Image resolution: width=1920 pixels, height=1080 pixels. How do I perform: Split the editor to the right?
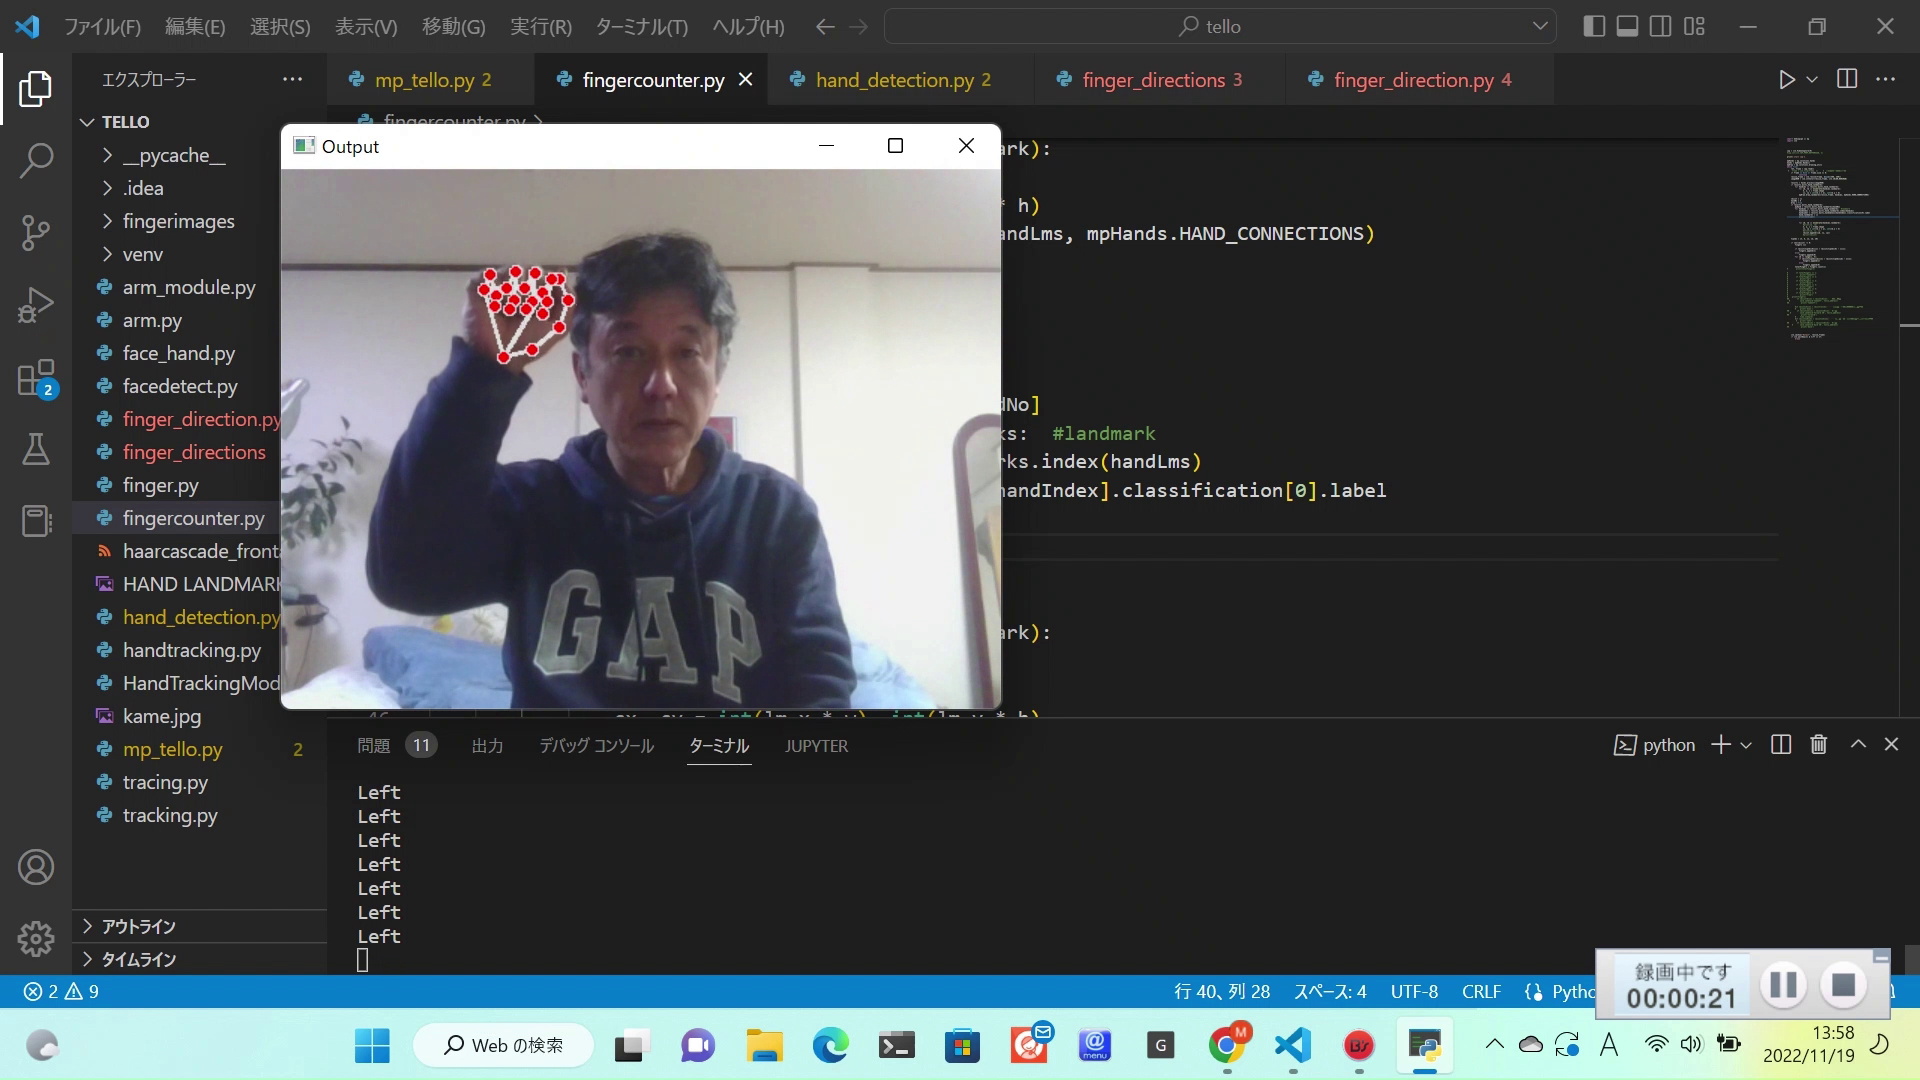(x=1847, y=79)
